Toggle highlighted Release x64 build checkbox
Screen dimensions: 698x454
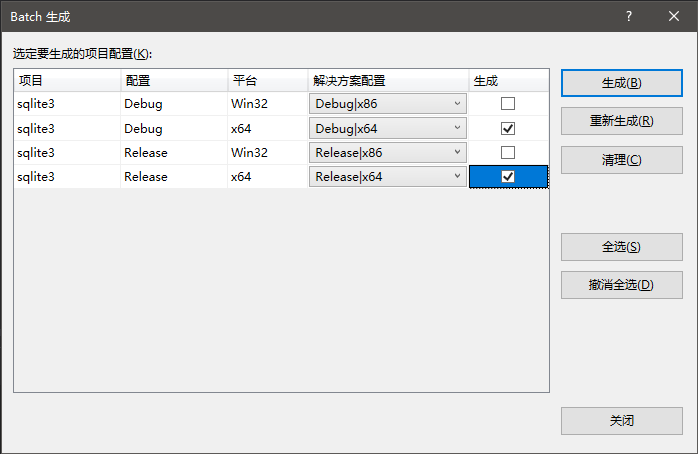coord(508,176)
